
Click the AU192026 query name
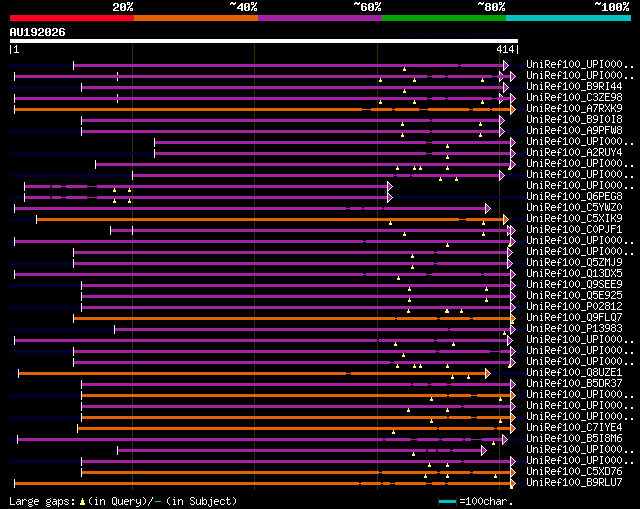(38, 32)
